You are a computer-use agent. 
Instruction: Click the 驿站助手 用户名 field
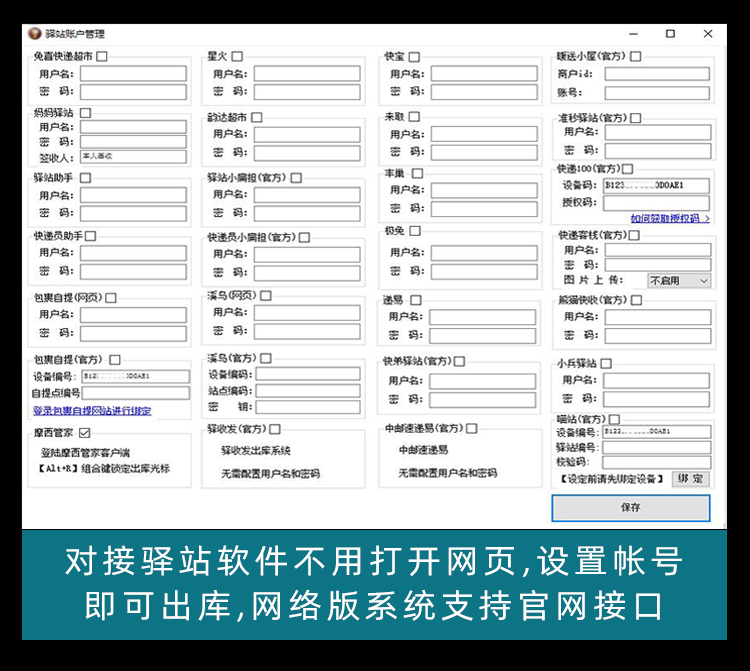point(133,195)
